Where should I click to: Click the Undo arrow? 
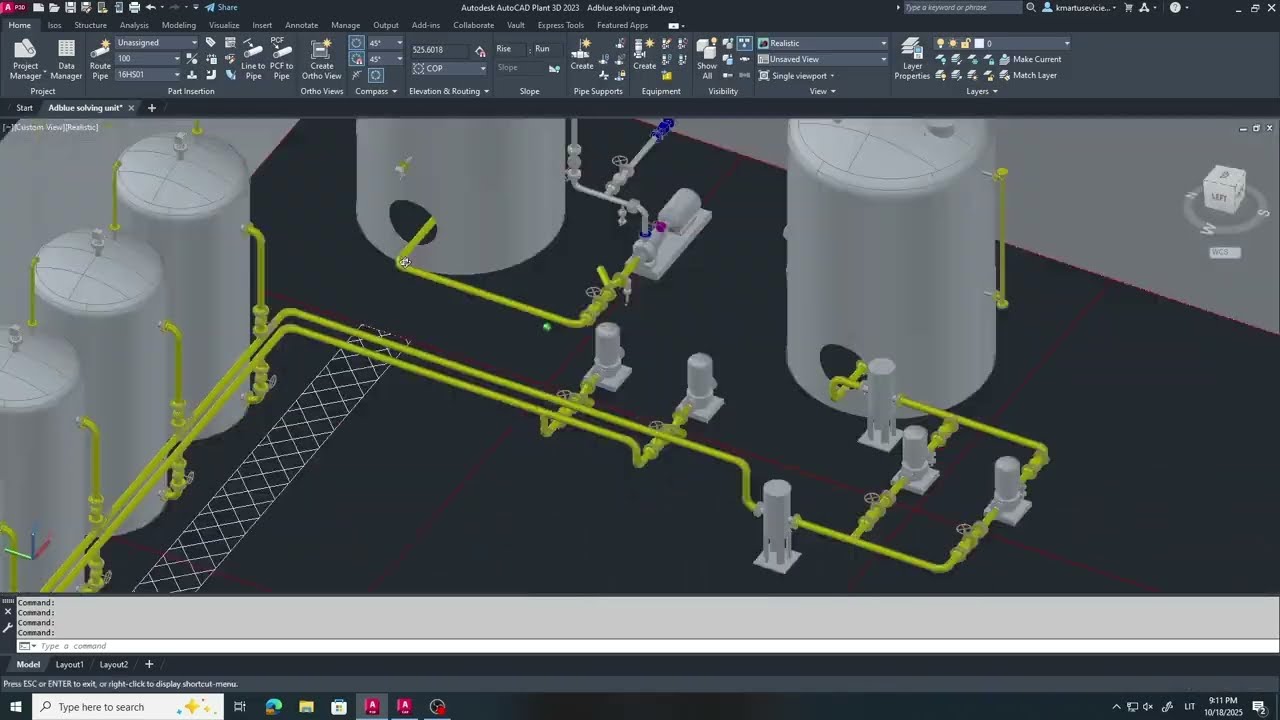(x=150, y=7)
